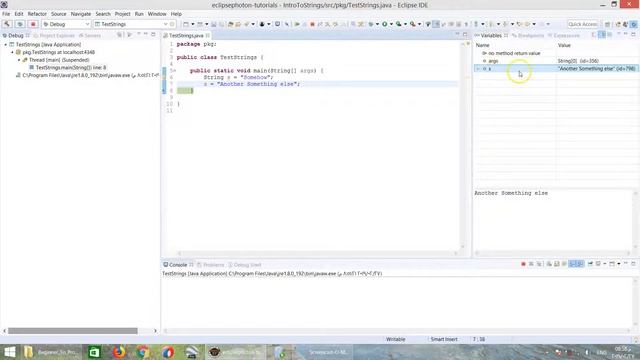Click the Quick Access search field
The width and height of the screenshot is (640, 360).
click(x=582, y=24)
